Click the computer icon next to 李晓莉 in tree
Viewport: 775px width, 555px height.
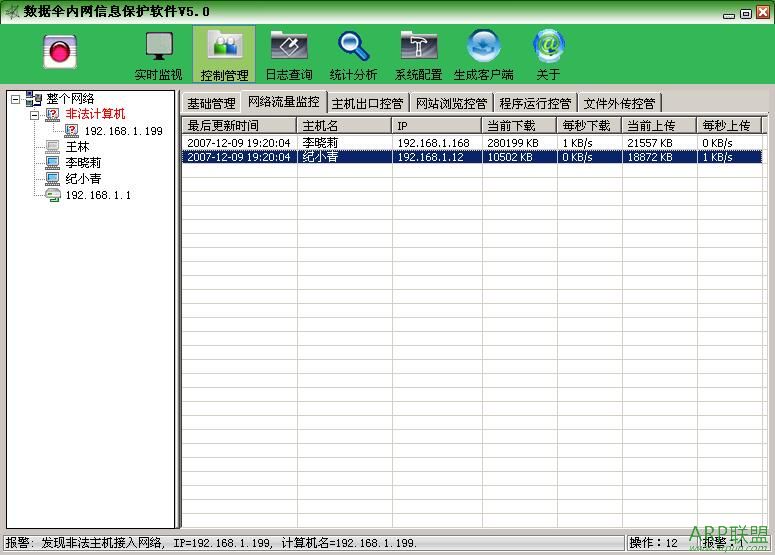[52, 163]
